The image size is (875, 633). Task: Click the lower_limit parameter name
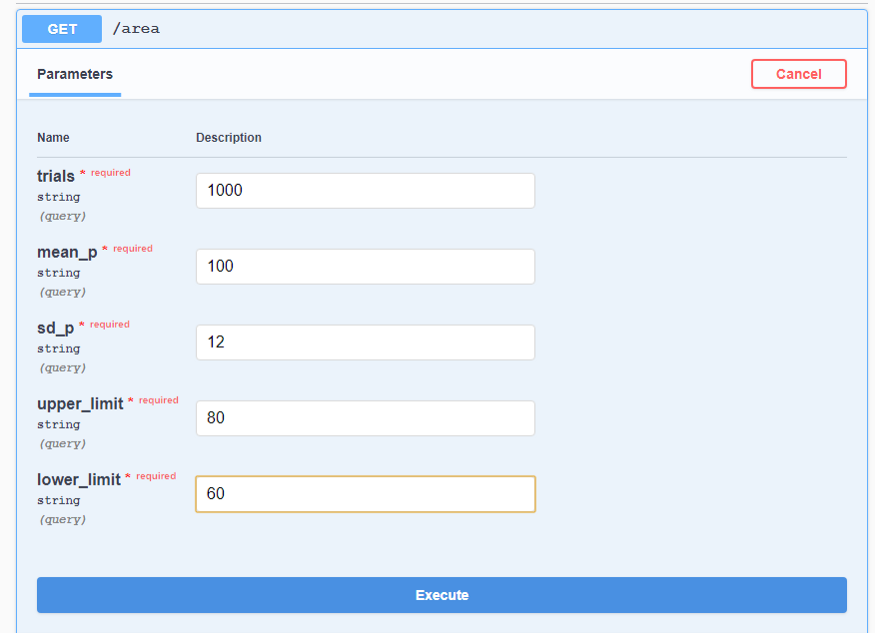pos(78,479)
